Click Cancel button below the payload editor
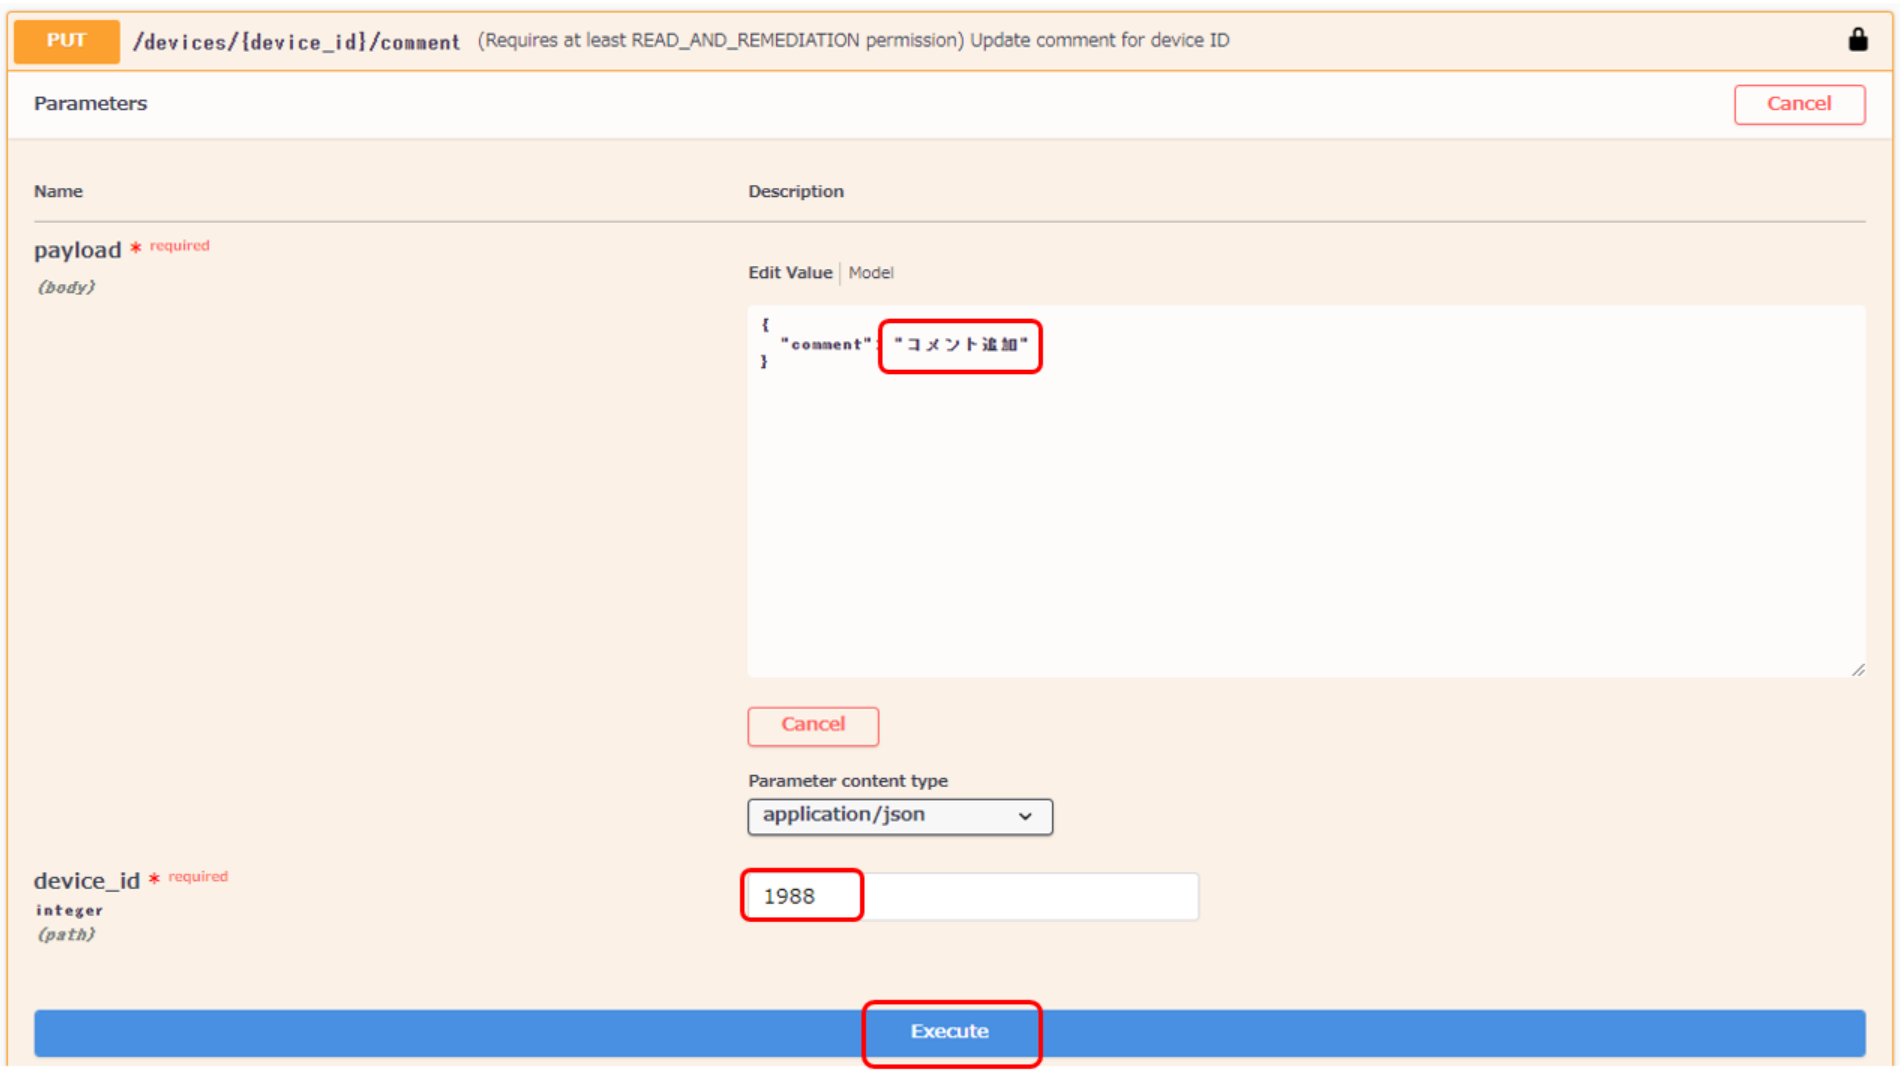The height and width of the screenshot is (1070, 1900). pyautogui.click(x=812, y=725)
